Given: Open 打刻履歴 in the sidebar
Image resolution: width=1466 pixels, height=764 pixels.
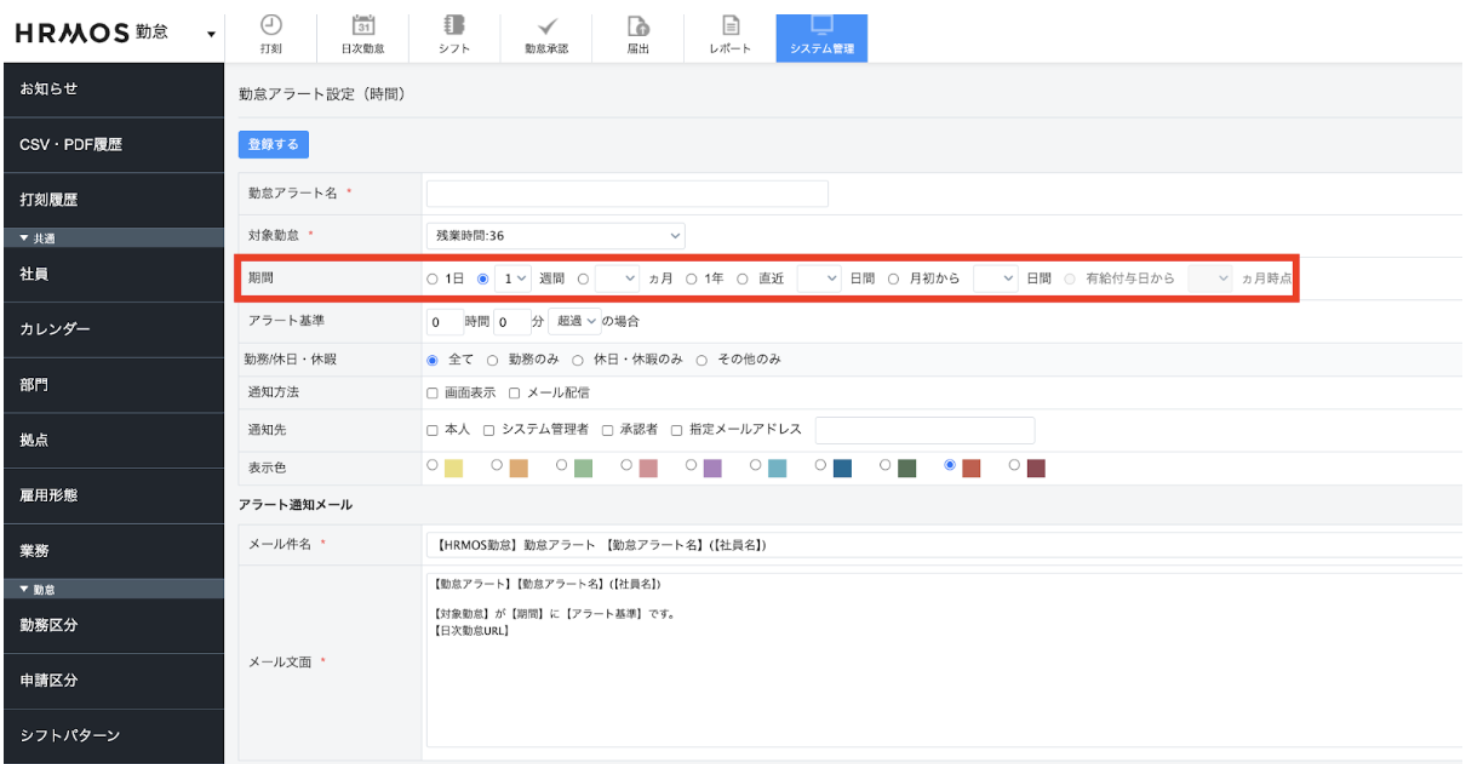Looking at the screenshot, I should click(x=114, y=200).
